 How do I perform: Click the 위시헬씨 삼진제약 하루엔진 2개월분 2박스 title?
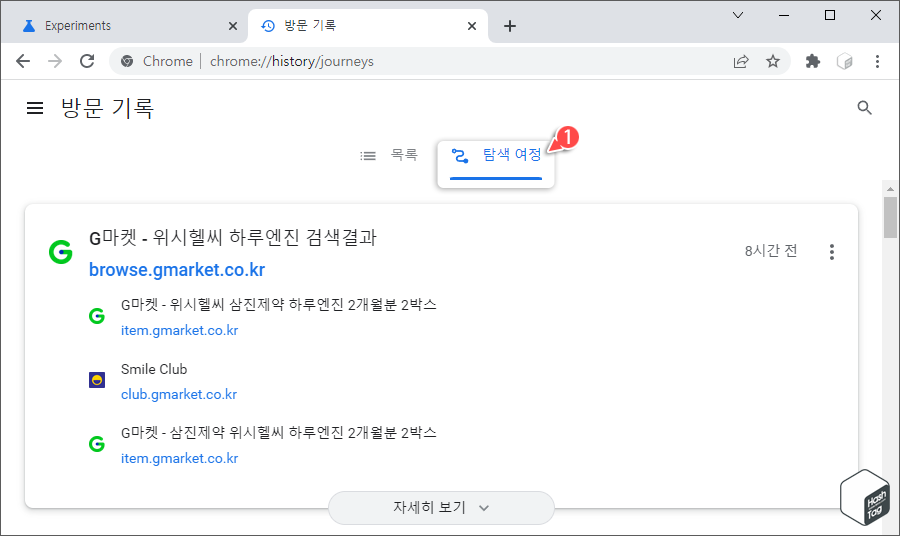pyautogui.click(x=278, y=305)
